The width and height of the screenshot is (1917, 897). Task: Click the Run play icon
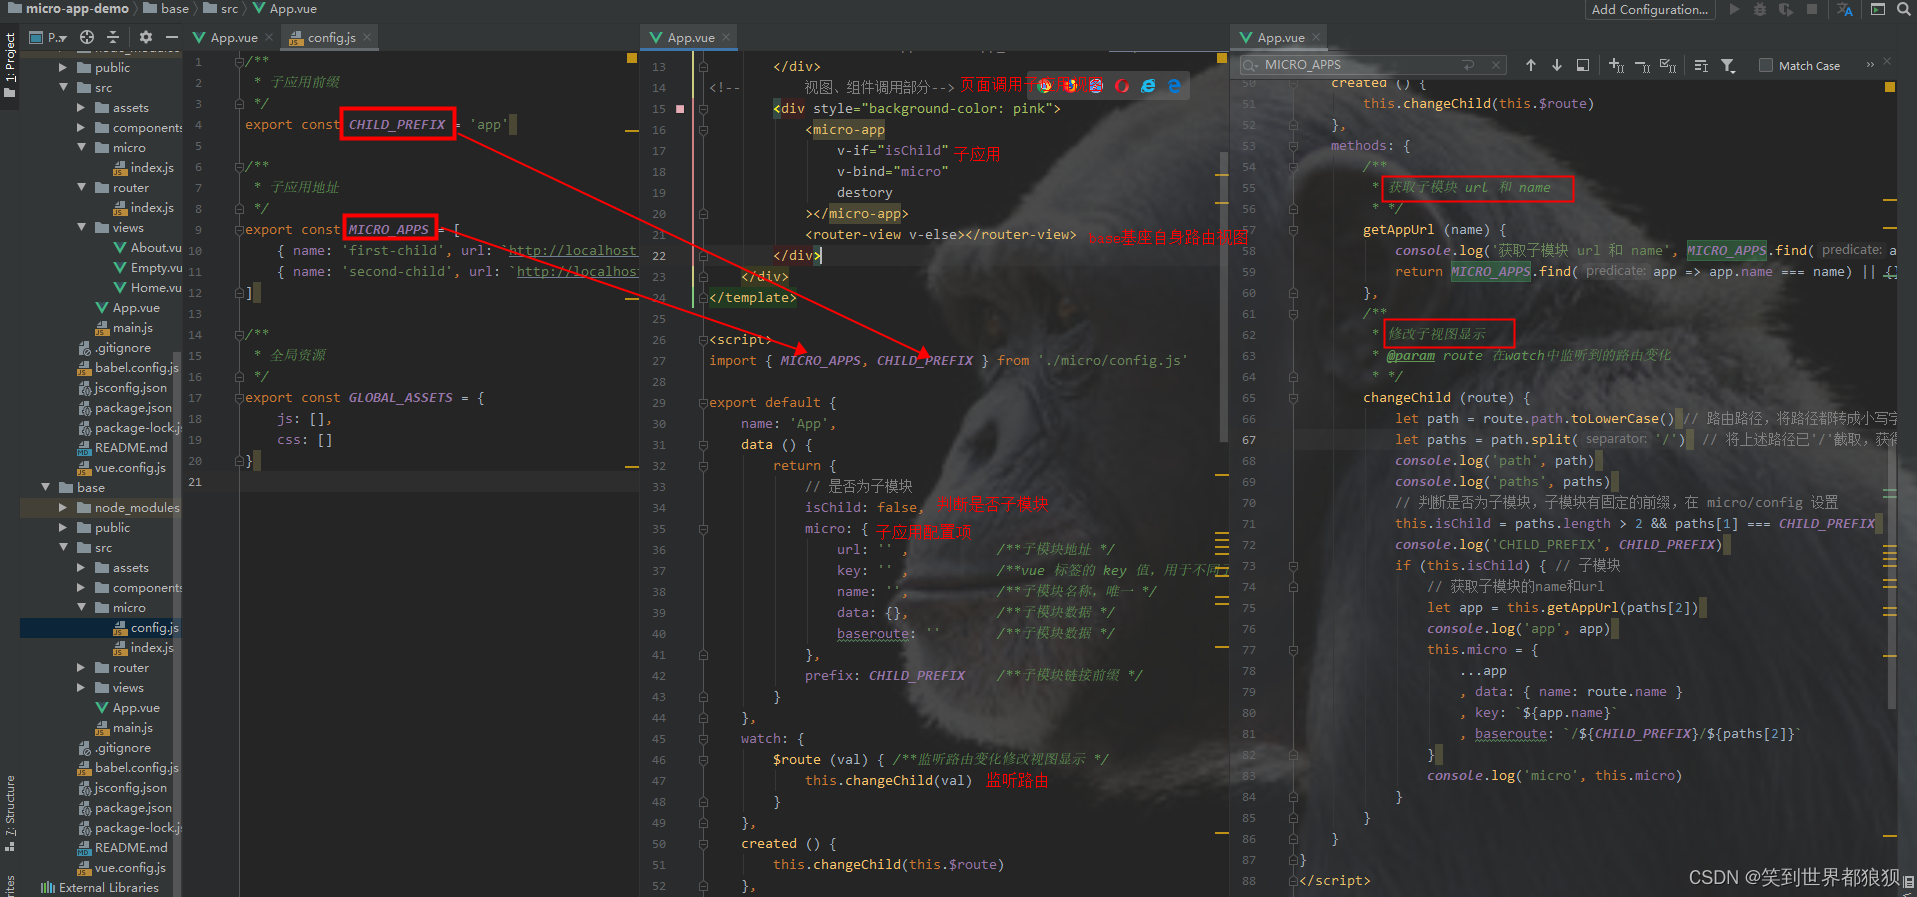(x=1734, y=9)
